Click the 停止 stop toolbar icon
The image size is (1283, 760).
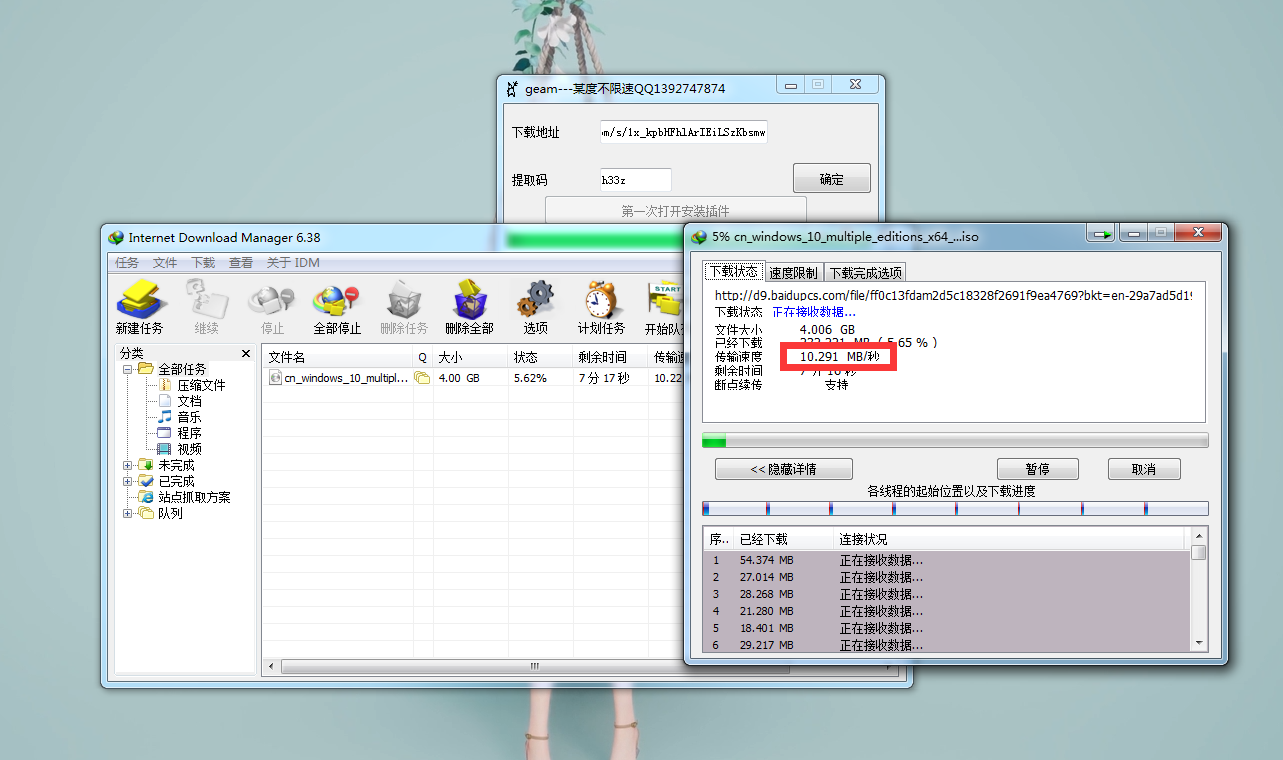[272, 307]
